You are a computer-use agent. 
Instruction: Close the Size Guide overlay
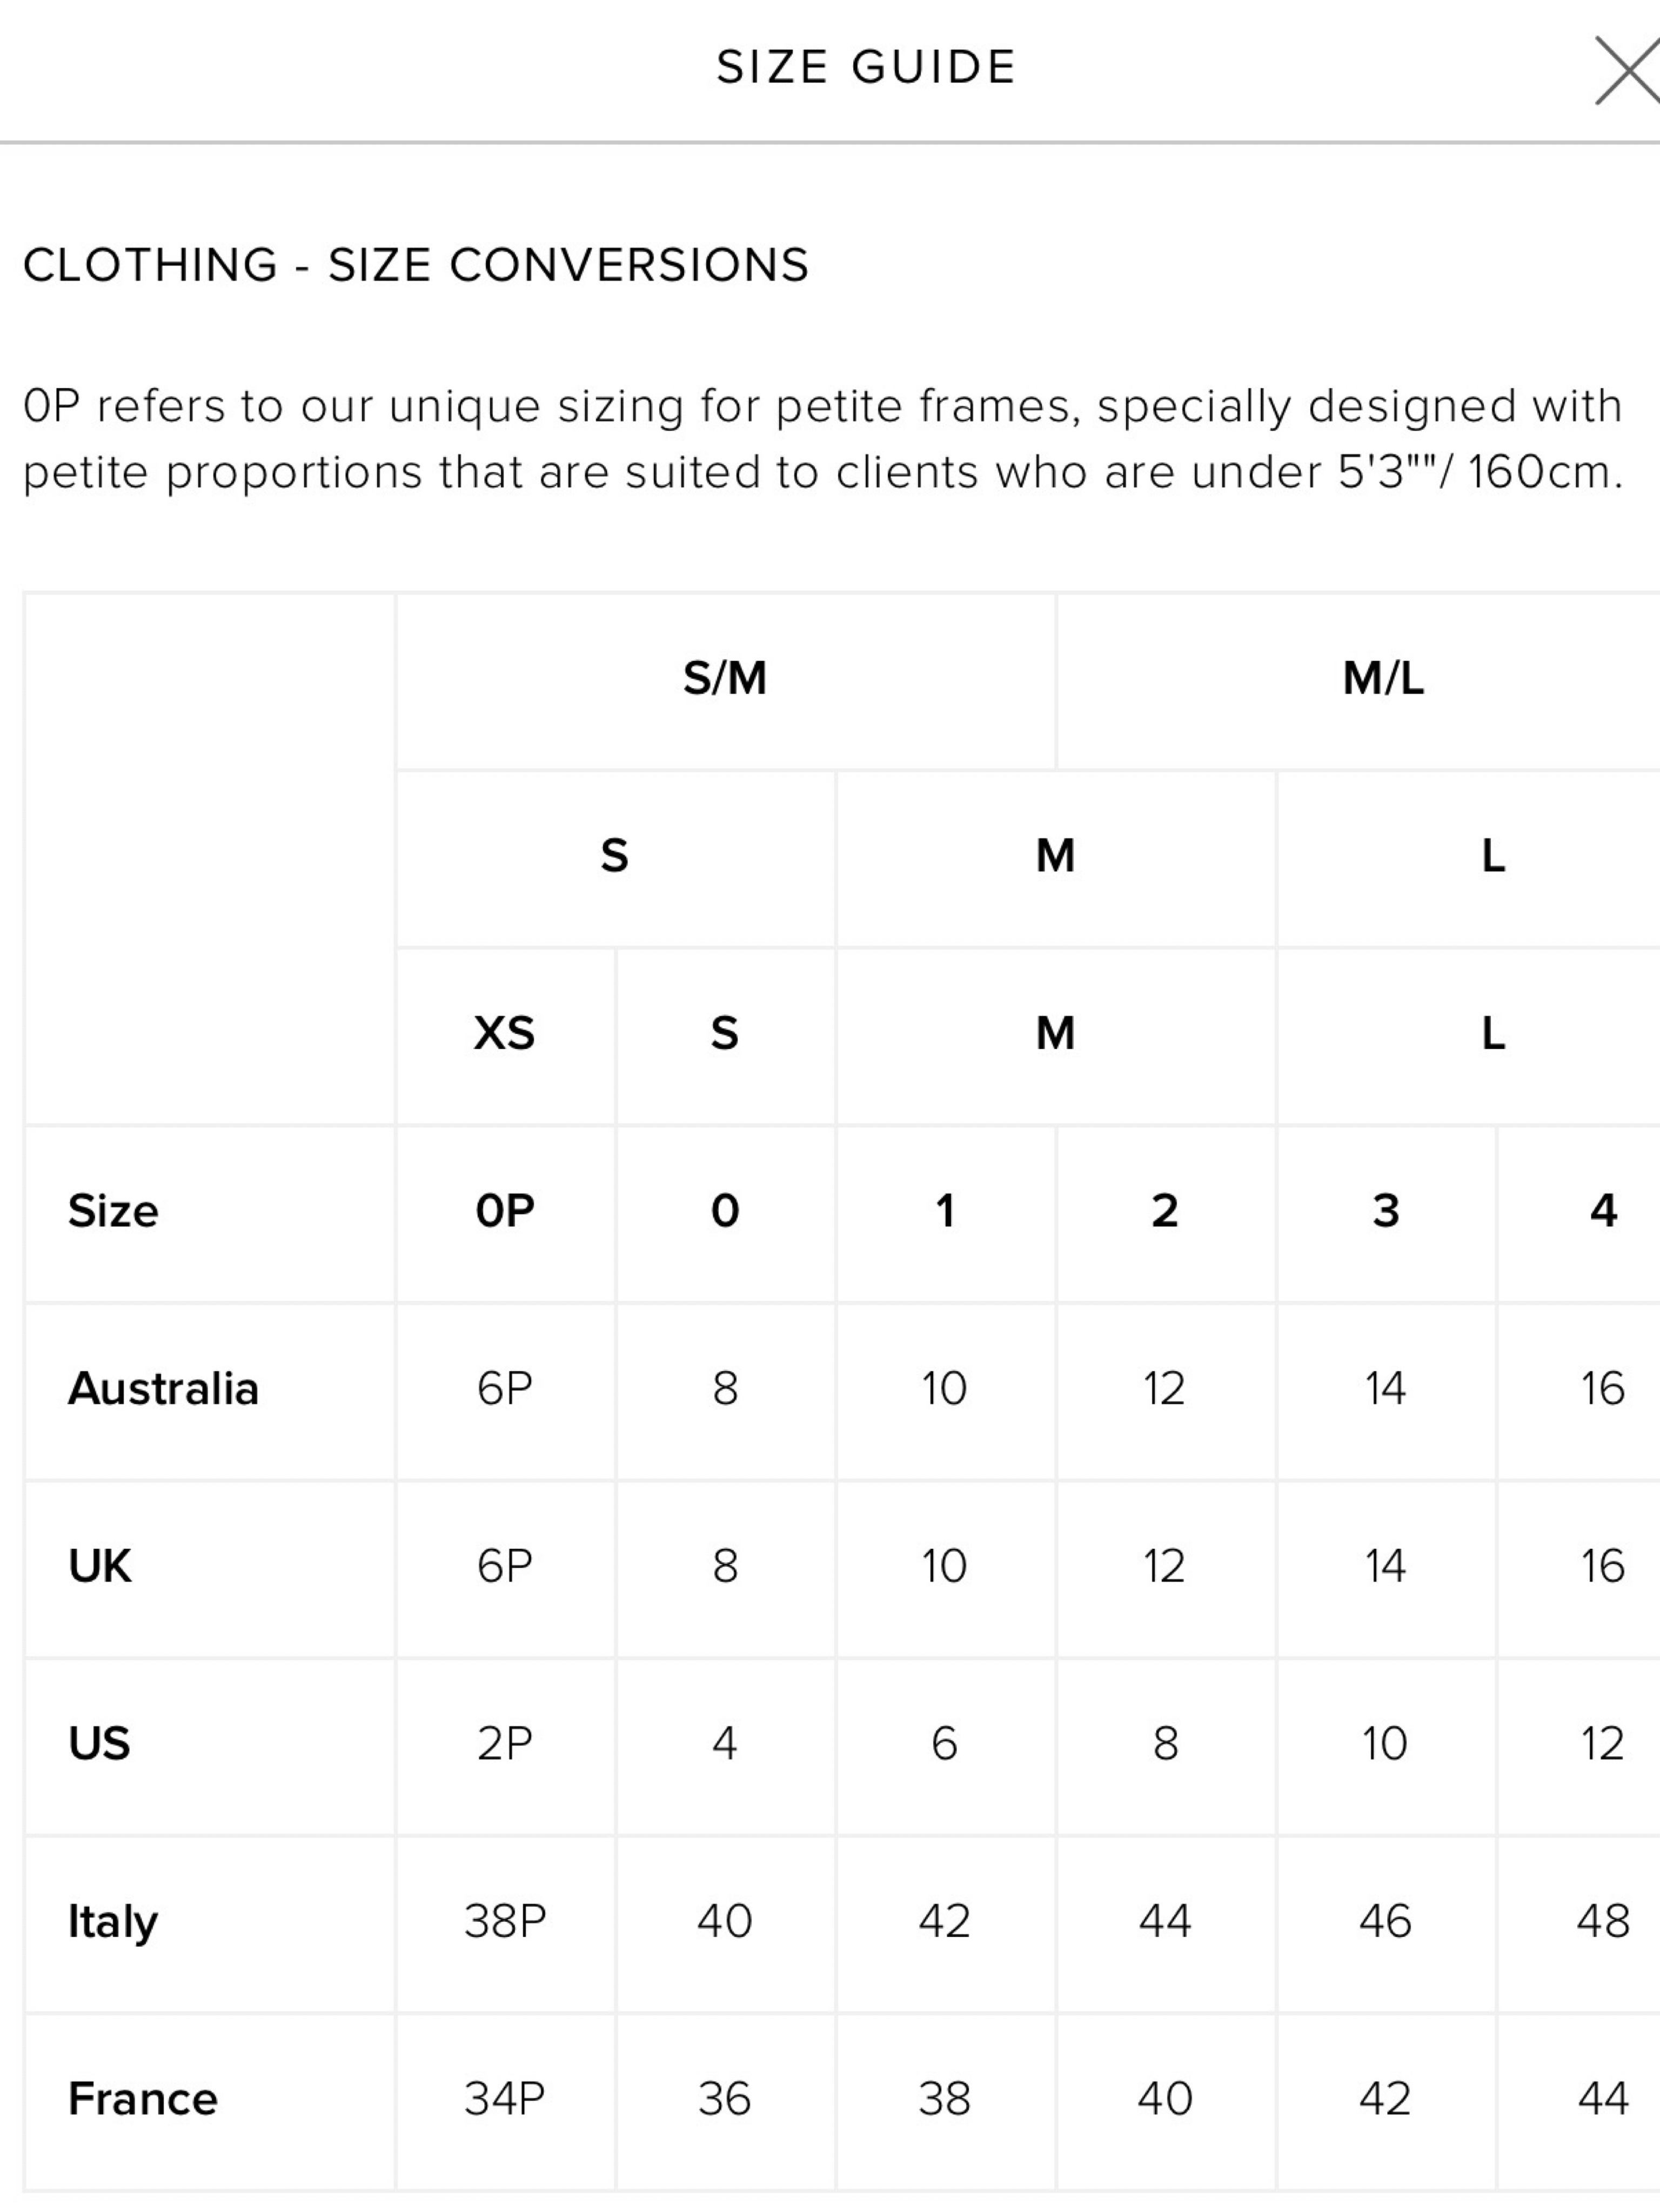(1627, 70)
